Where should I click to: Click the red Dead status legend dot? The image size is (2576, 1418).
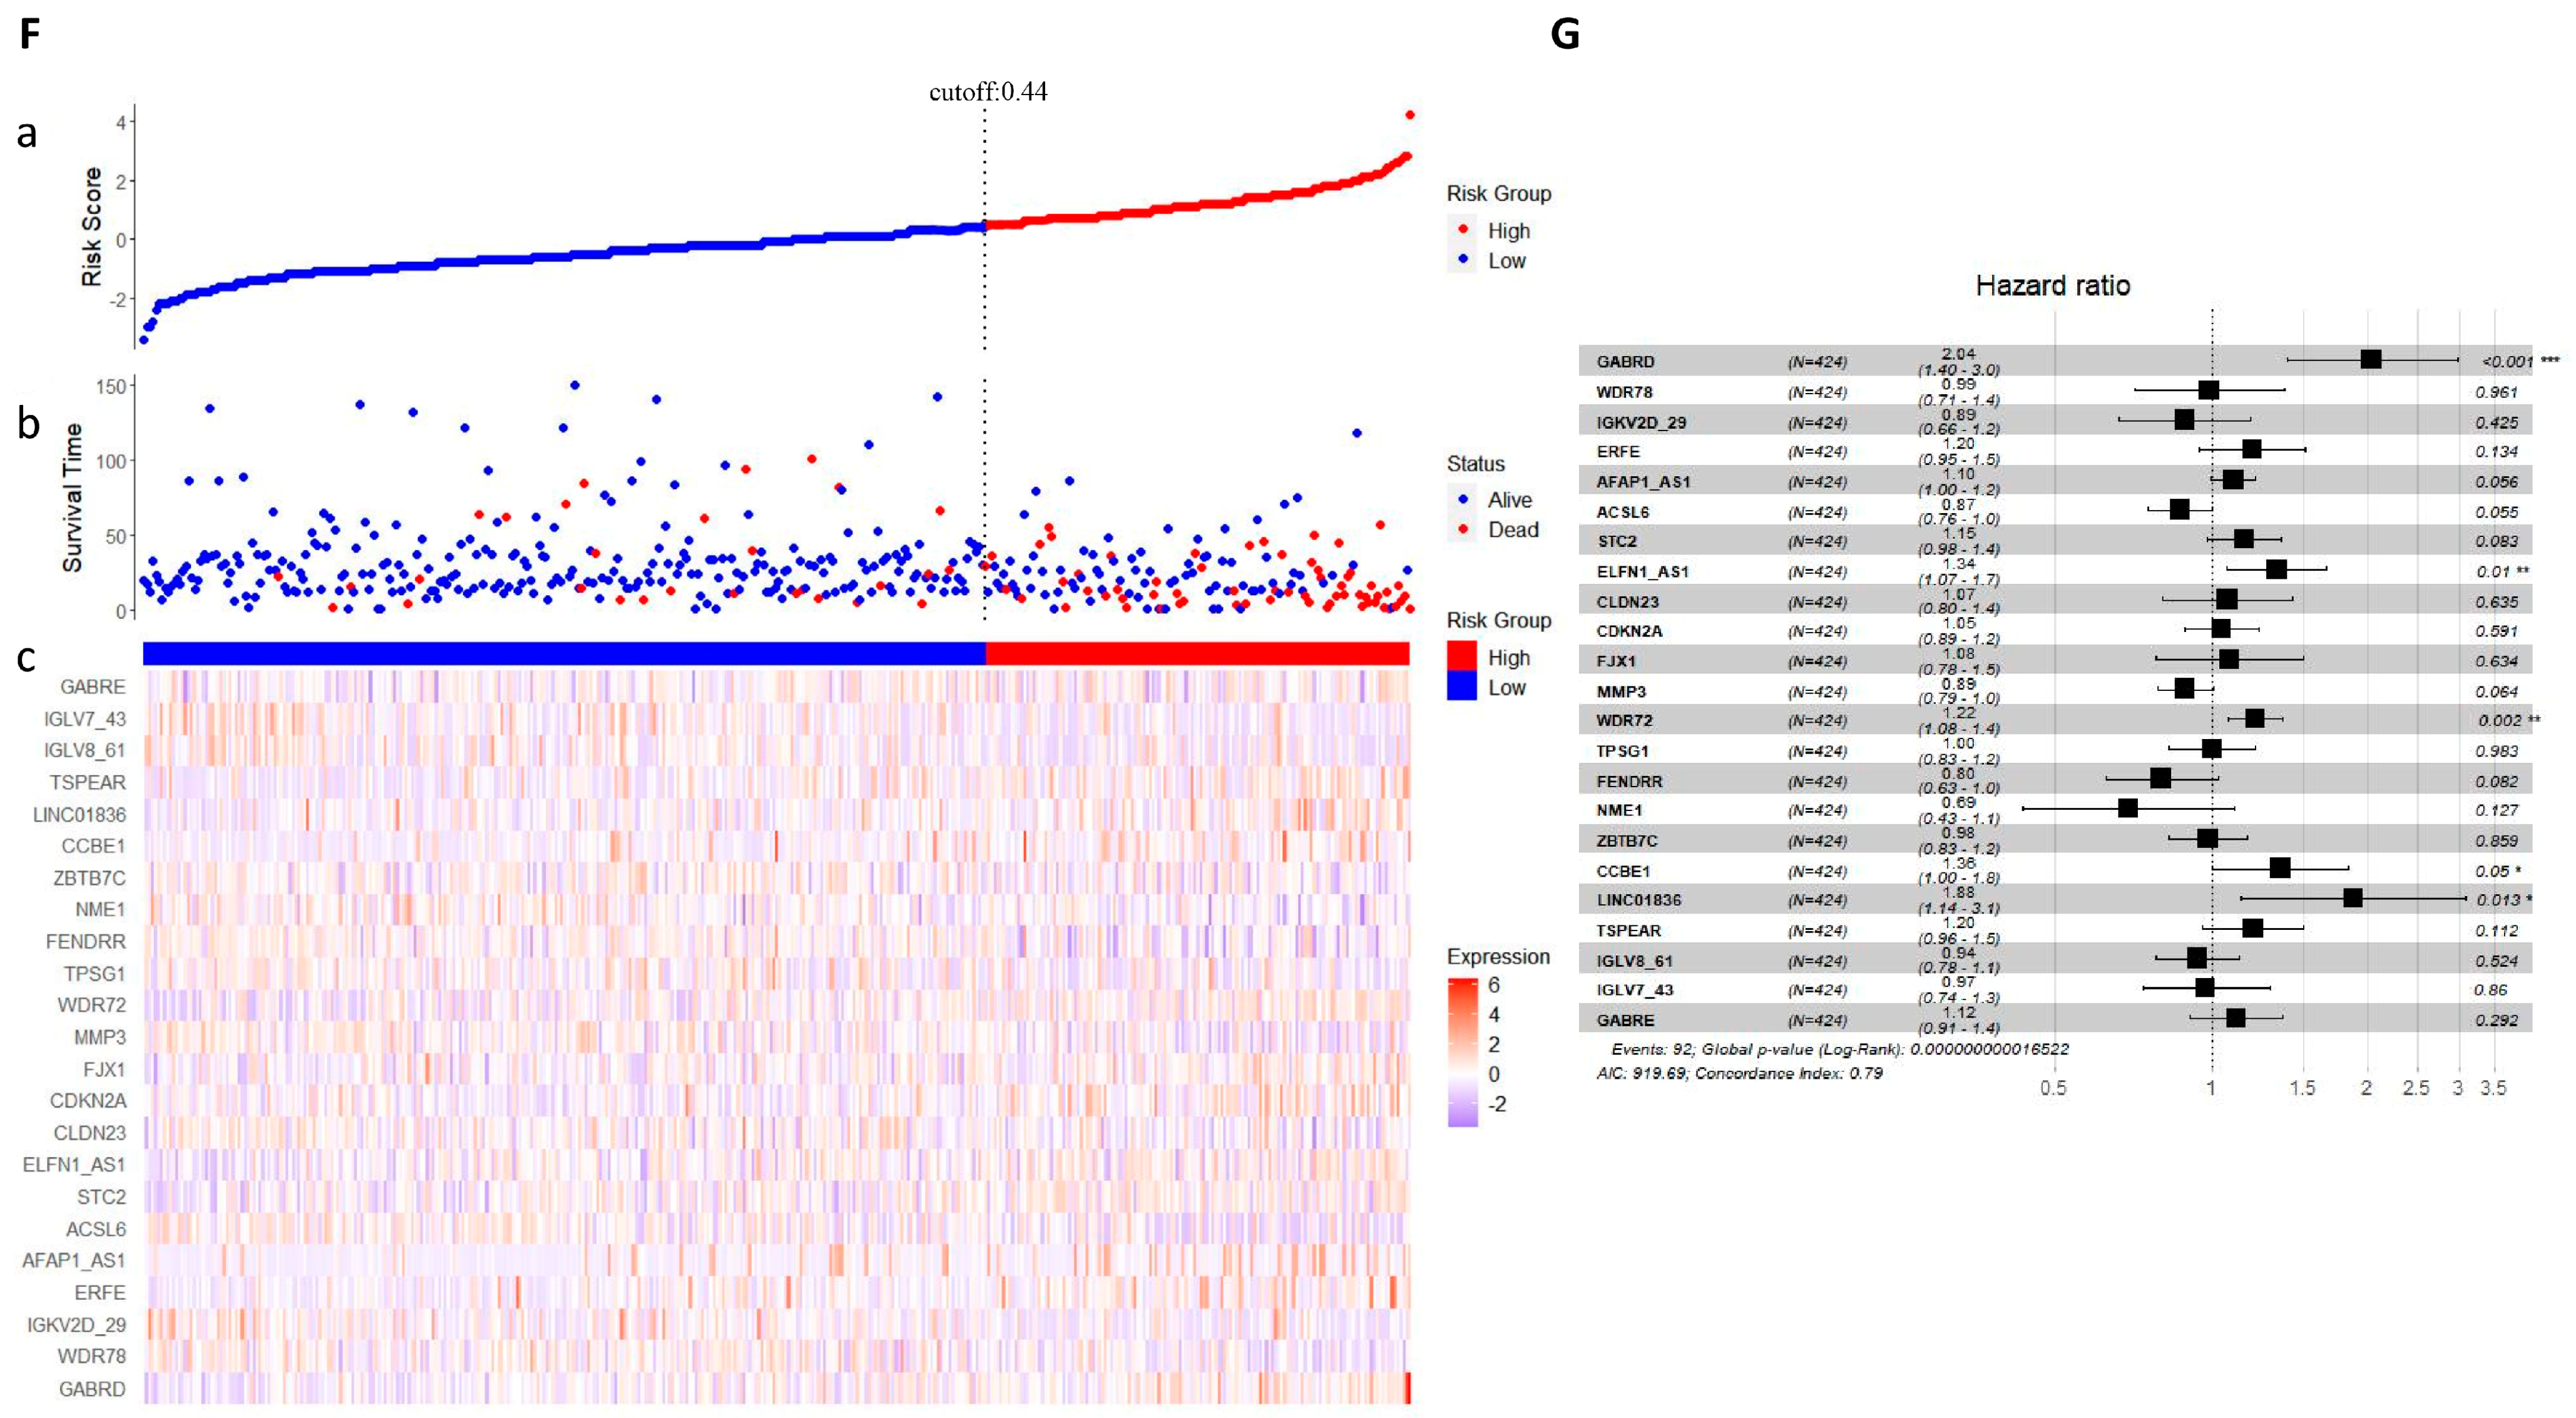(x=1463, y=529)
